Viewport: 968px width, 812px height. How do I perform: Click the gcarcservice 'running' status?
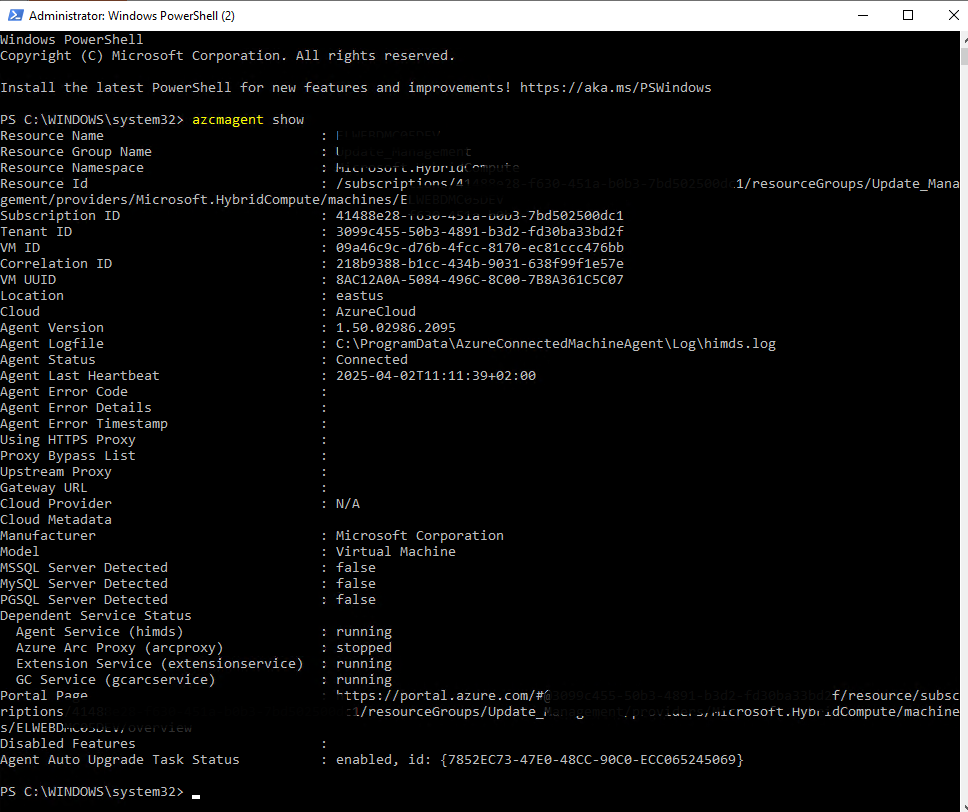click(x=364, y=680)
